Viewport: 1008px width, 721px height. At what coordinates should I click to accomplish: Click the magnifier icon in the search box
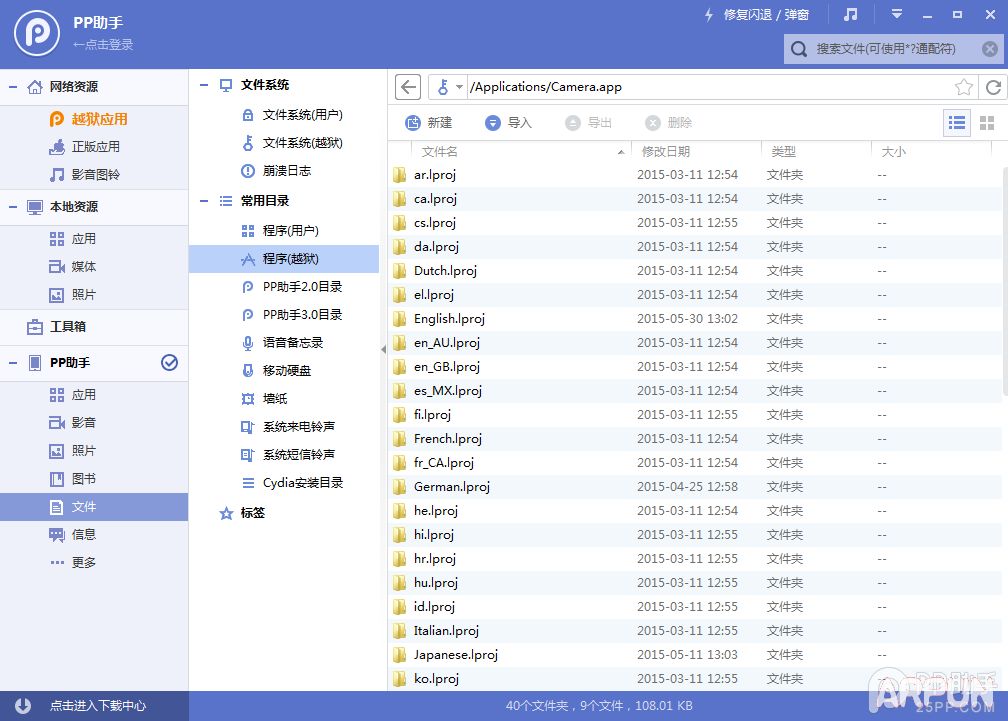pyautogui.click(x=798, y=48)
